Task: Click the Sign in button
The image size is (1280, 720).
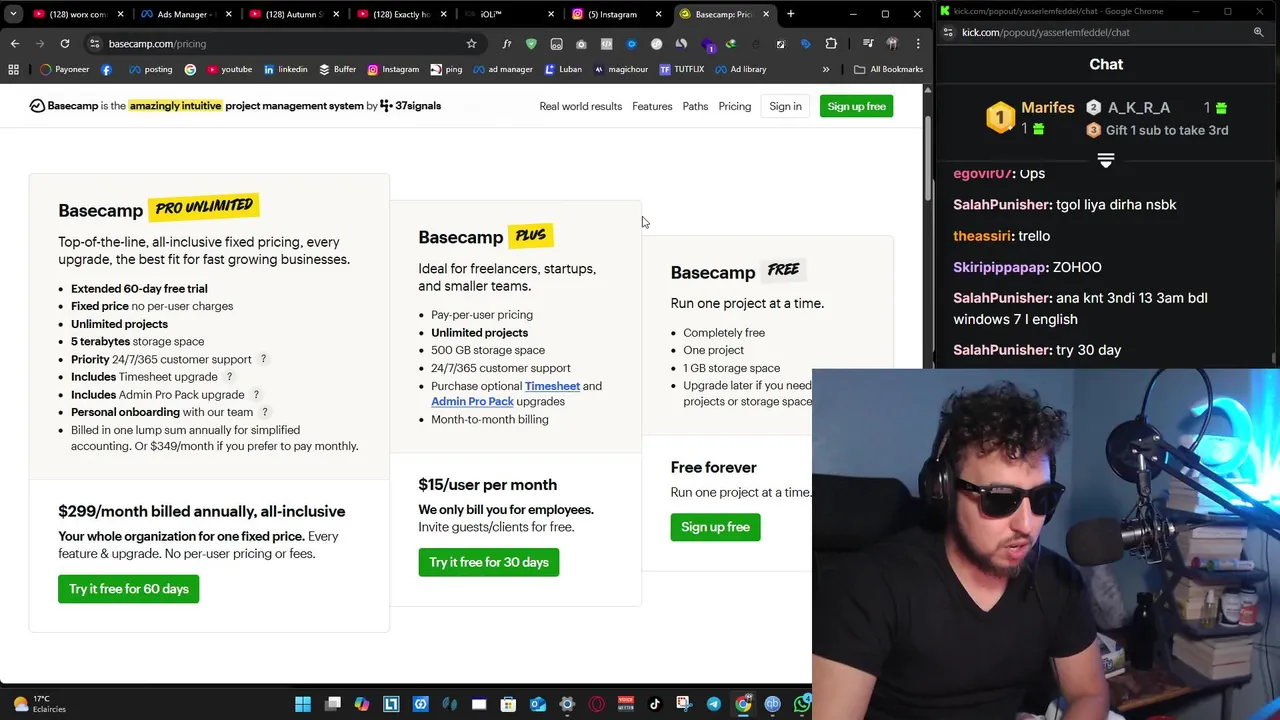Action: (x=785, y=106)
